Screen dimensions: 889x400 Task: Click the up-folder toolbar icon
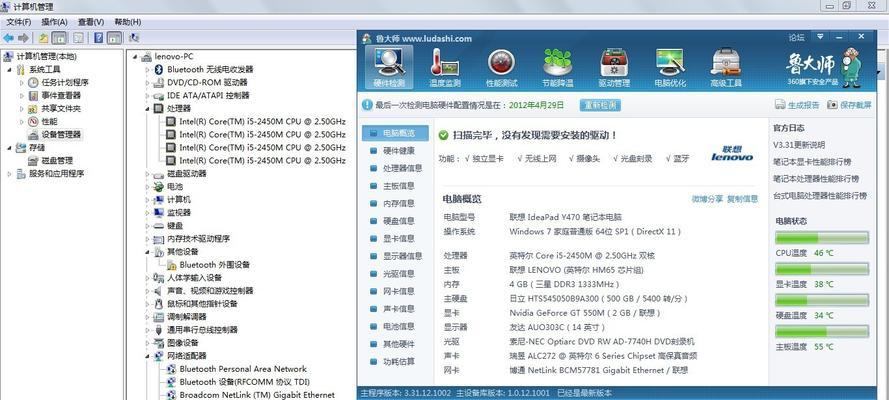44,38
